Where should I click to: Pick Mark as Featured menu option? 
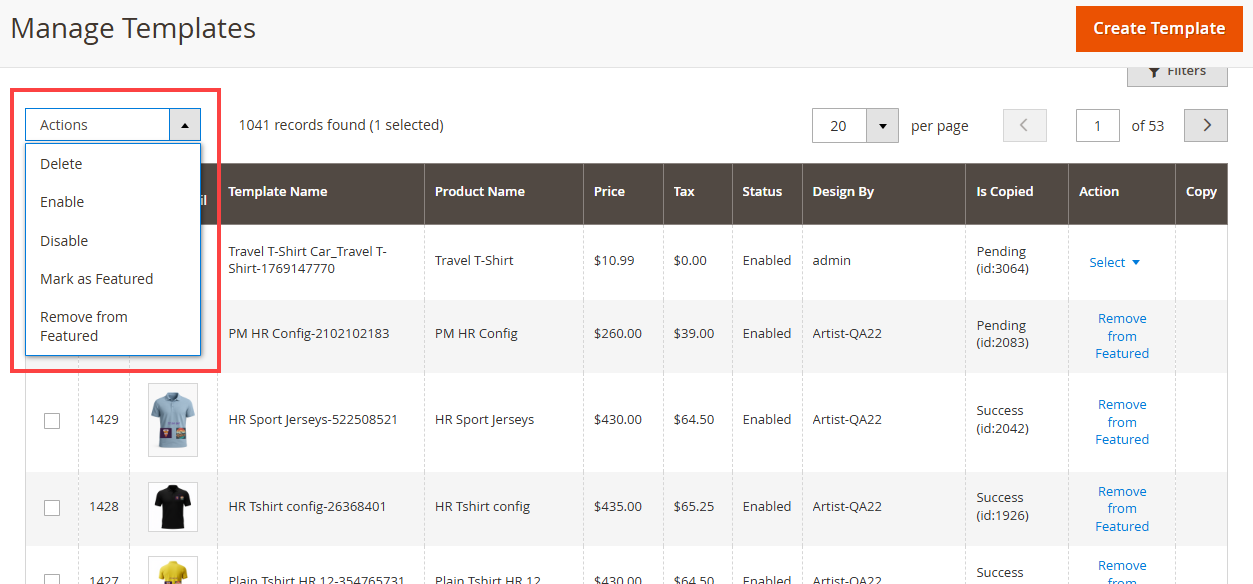(96, 279)
